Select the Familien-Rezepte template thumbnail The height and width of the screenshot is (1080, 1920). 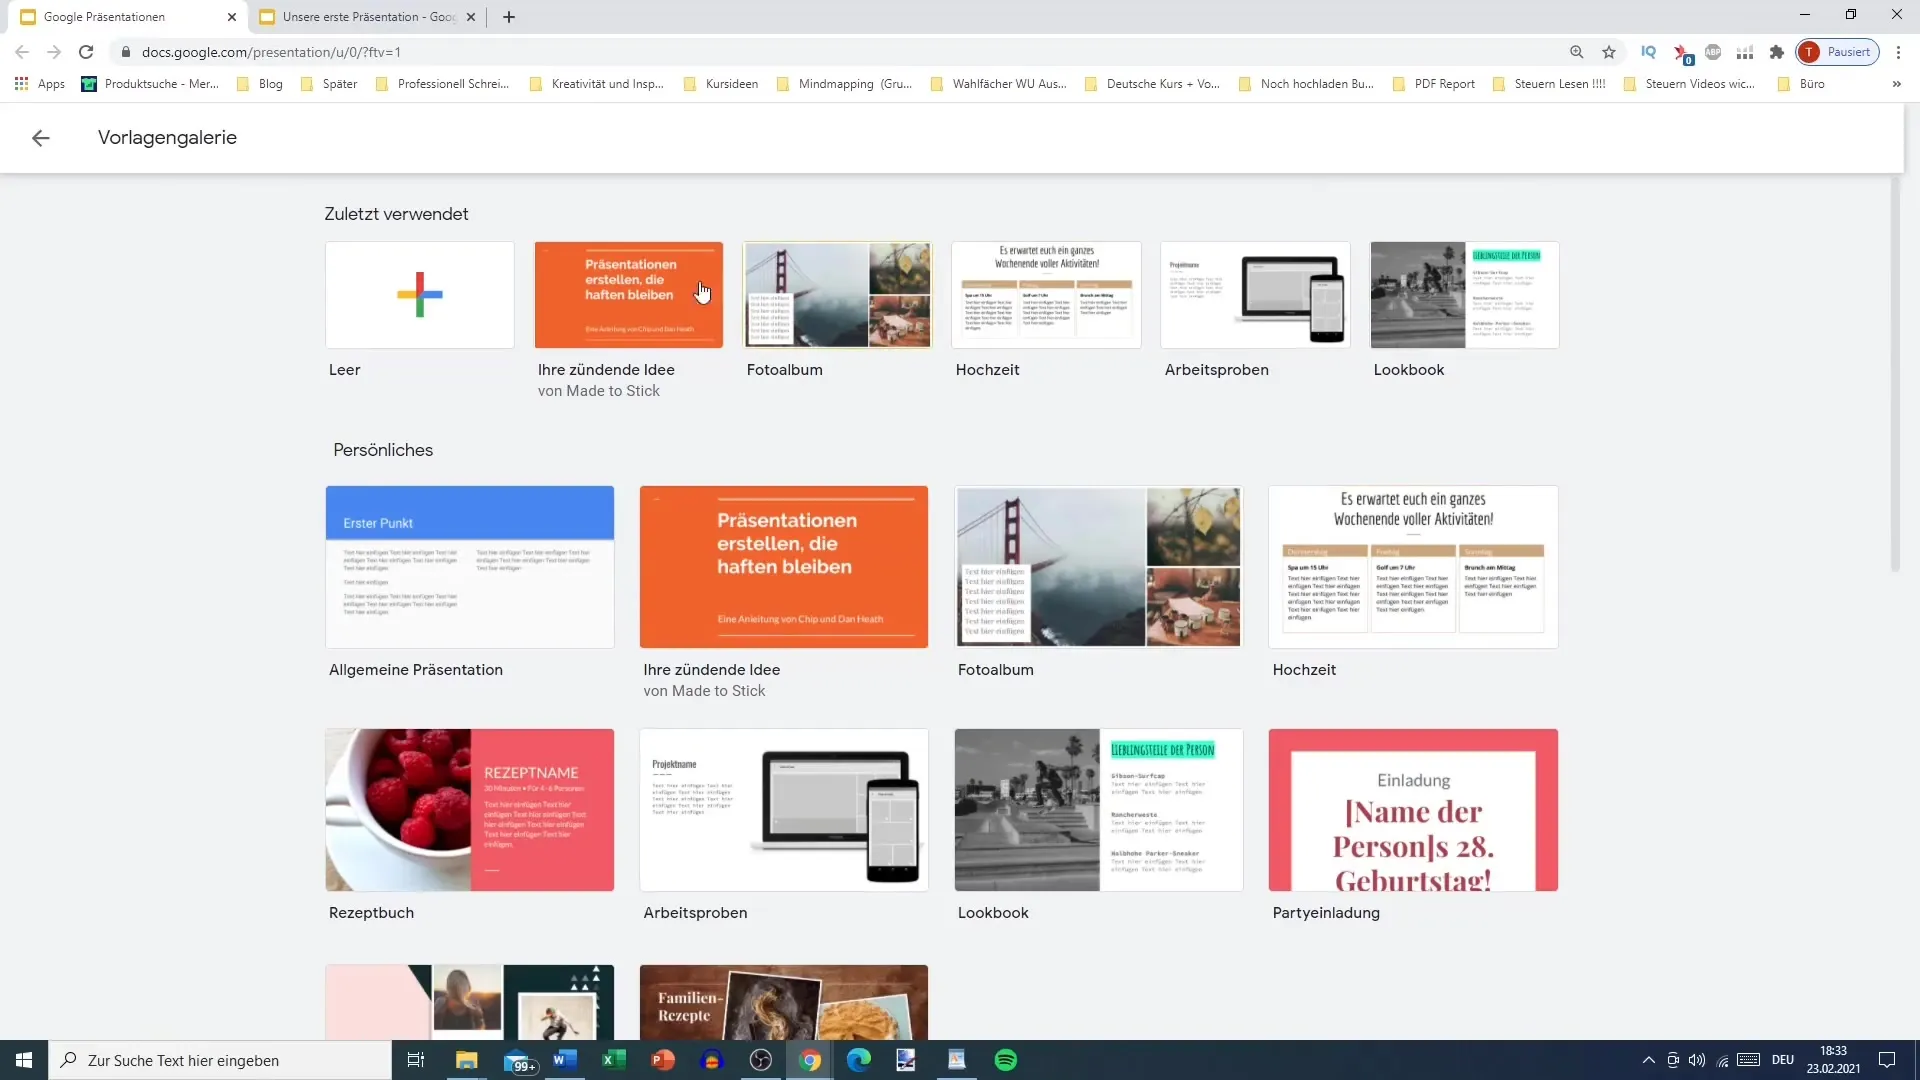pyautogui.click(x=784, y=1002)
